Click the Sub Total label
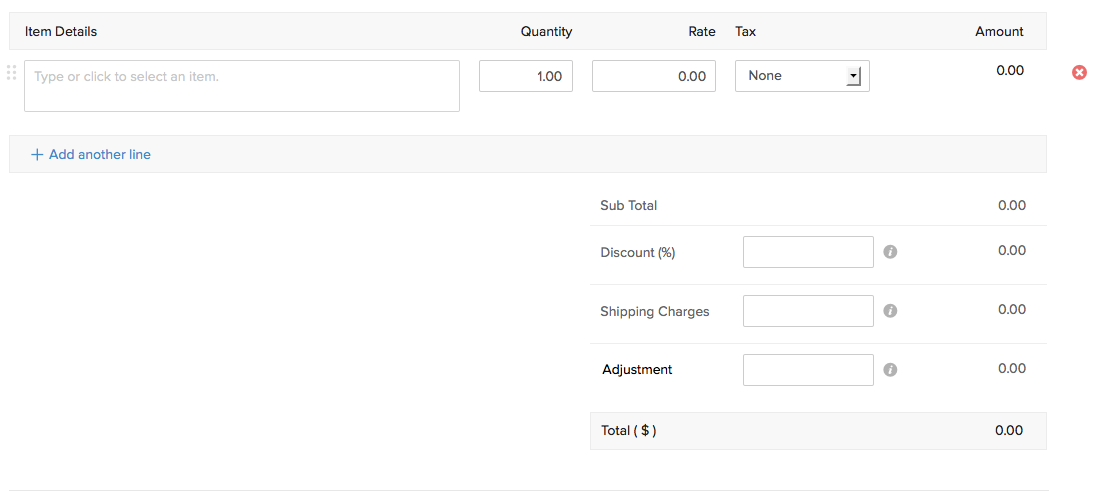 628,206
